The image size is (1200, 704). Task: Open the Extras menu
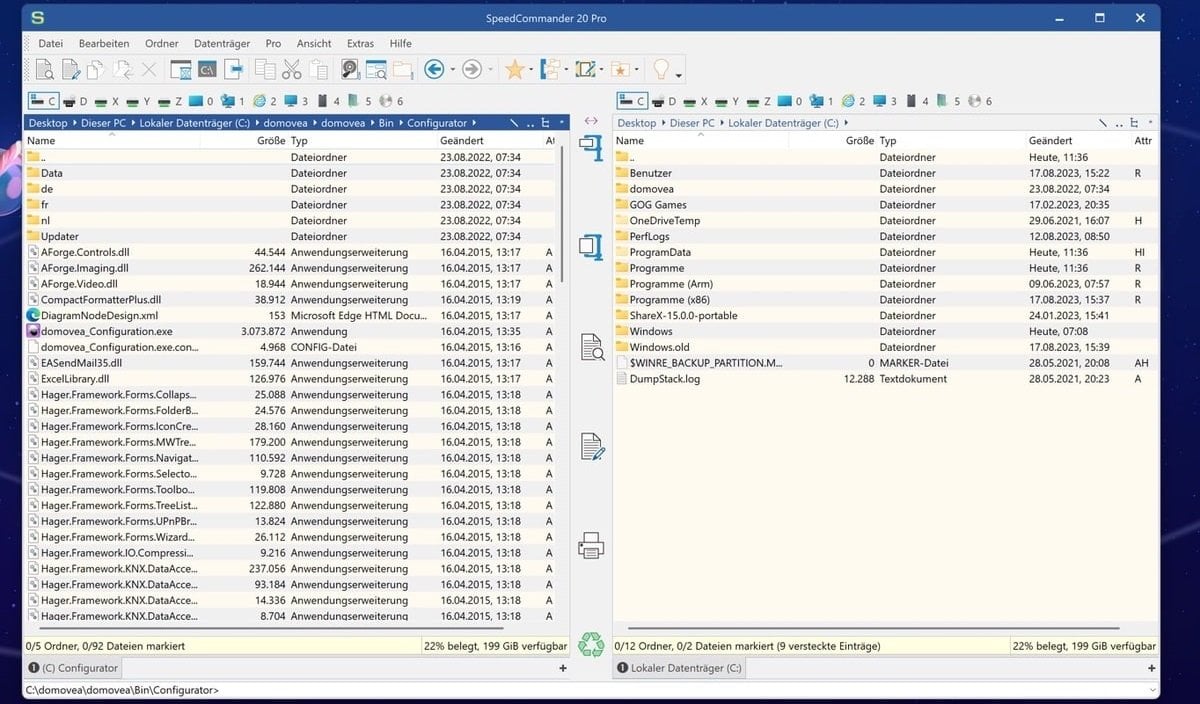coord(360,44)
